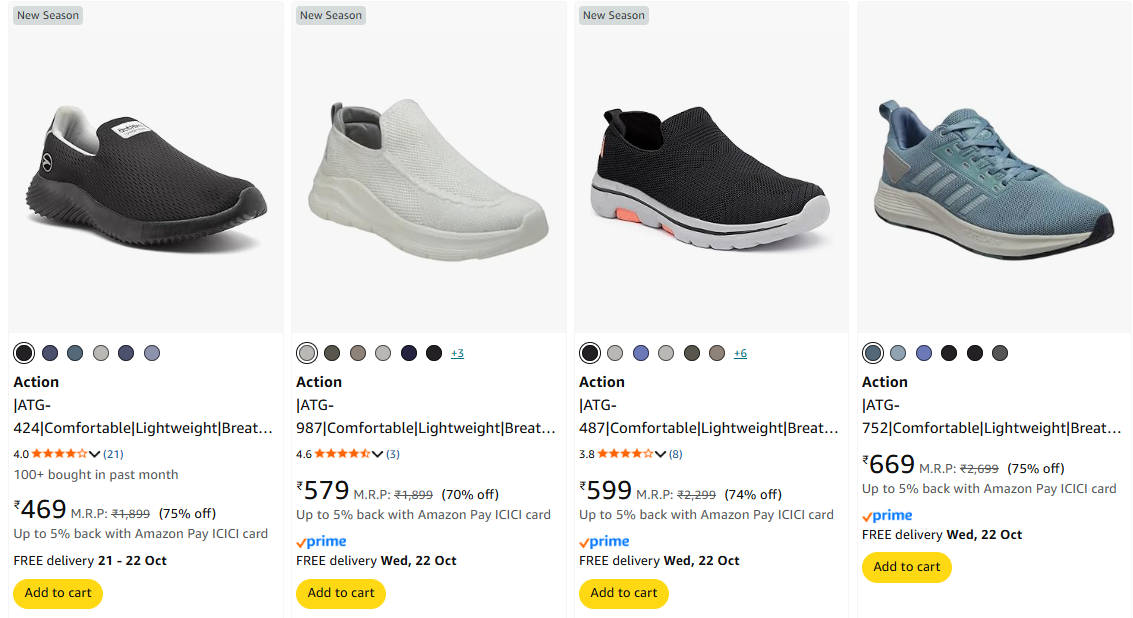Select the white swatch of ATG-987
The width and height of the screenshot is (1133, 618).
(x=307, y=353)
